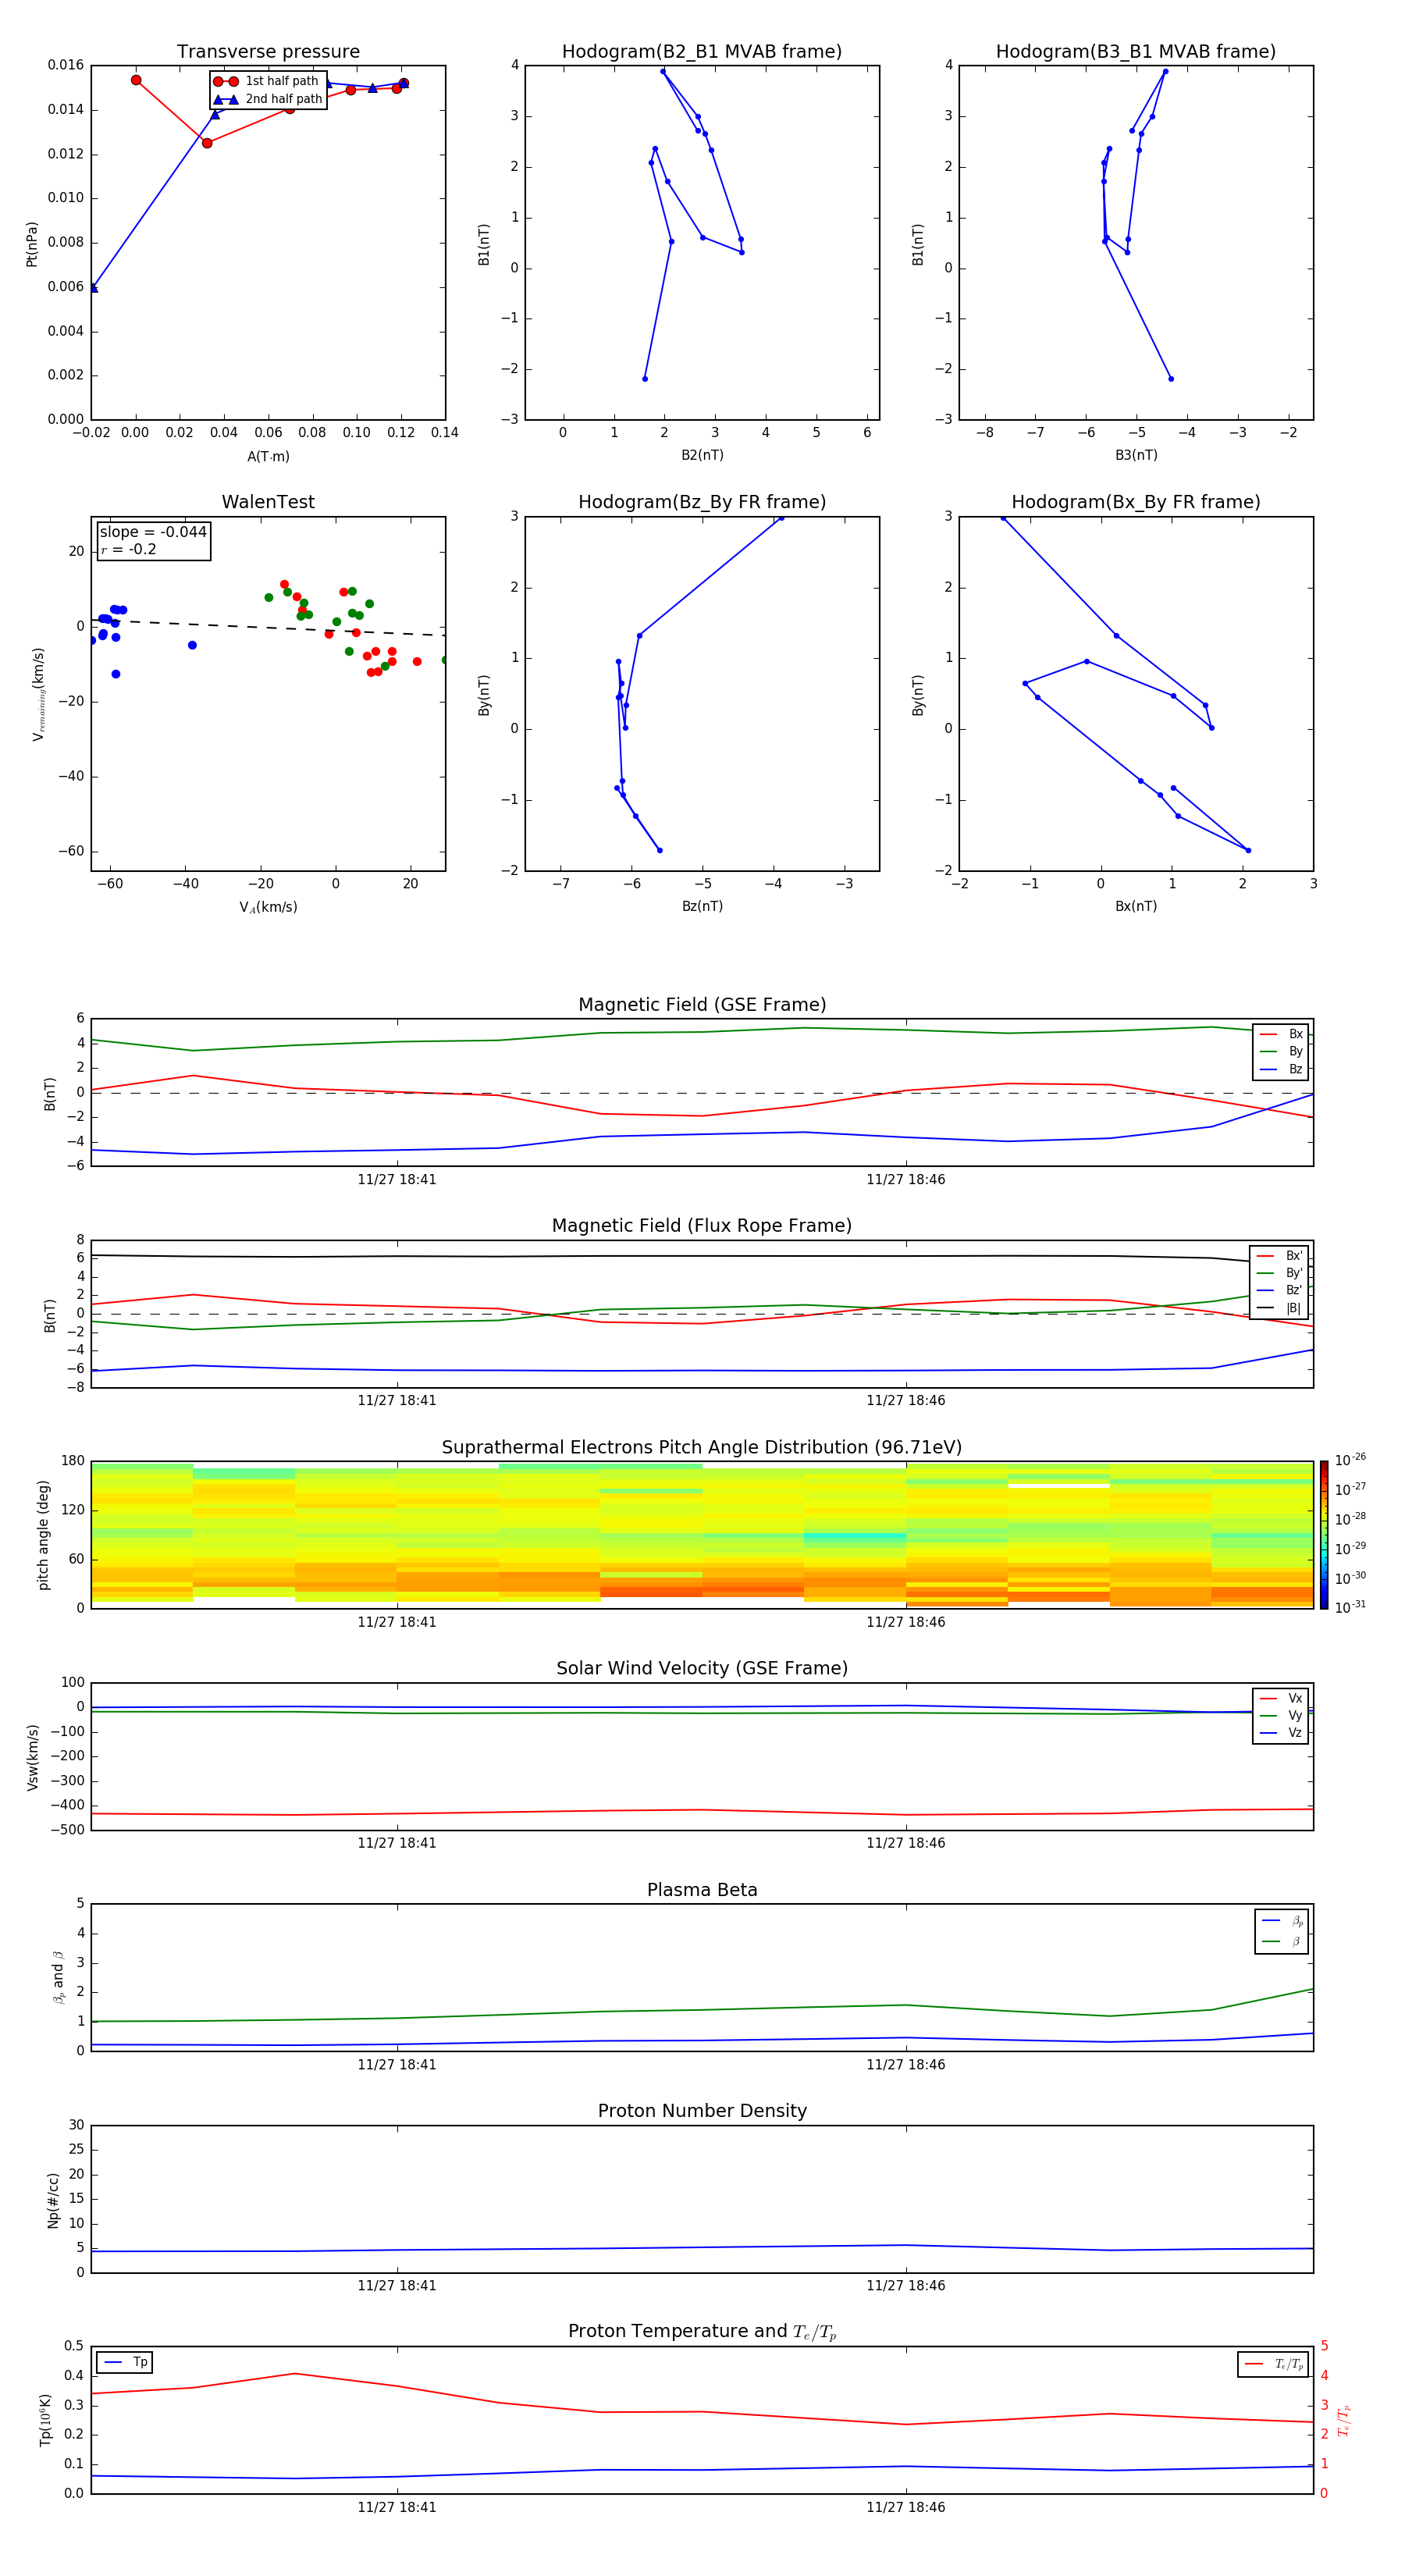Image resolution: width=1405 pixels, height=2576 pixels.
Task: Click the 'B3(nT)' x-axis label
Action: [1136, 455]
